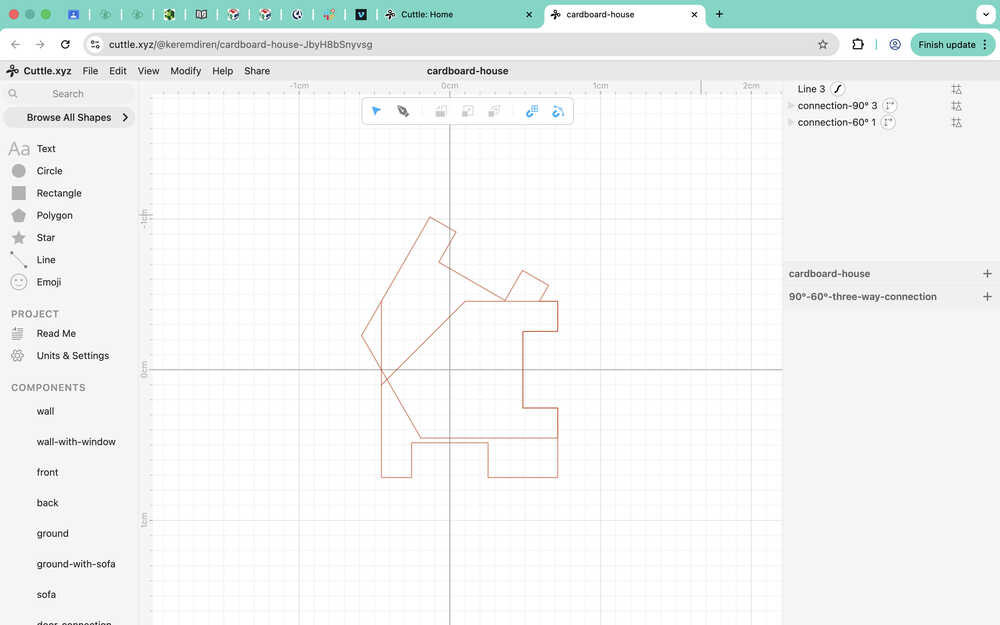Open the front component
Image resolution: width=1000 pixels, height=625 pixels.
tap(47, 473)
